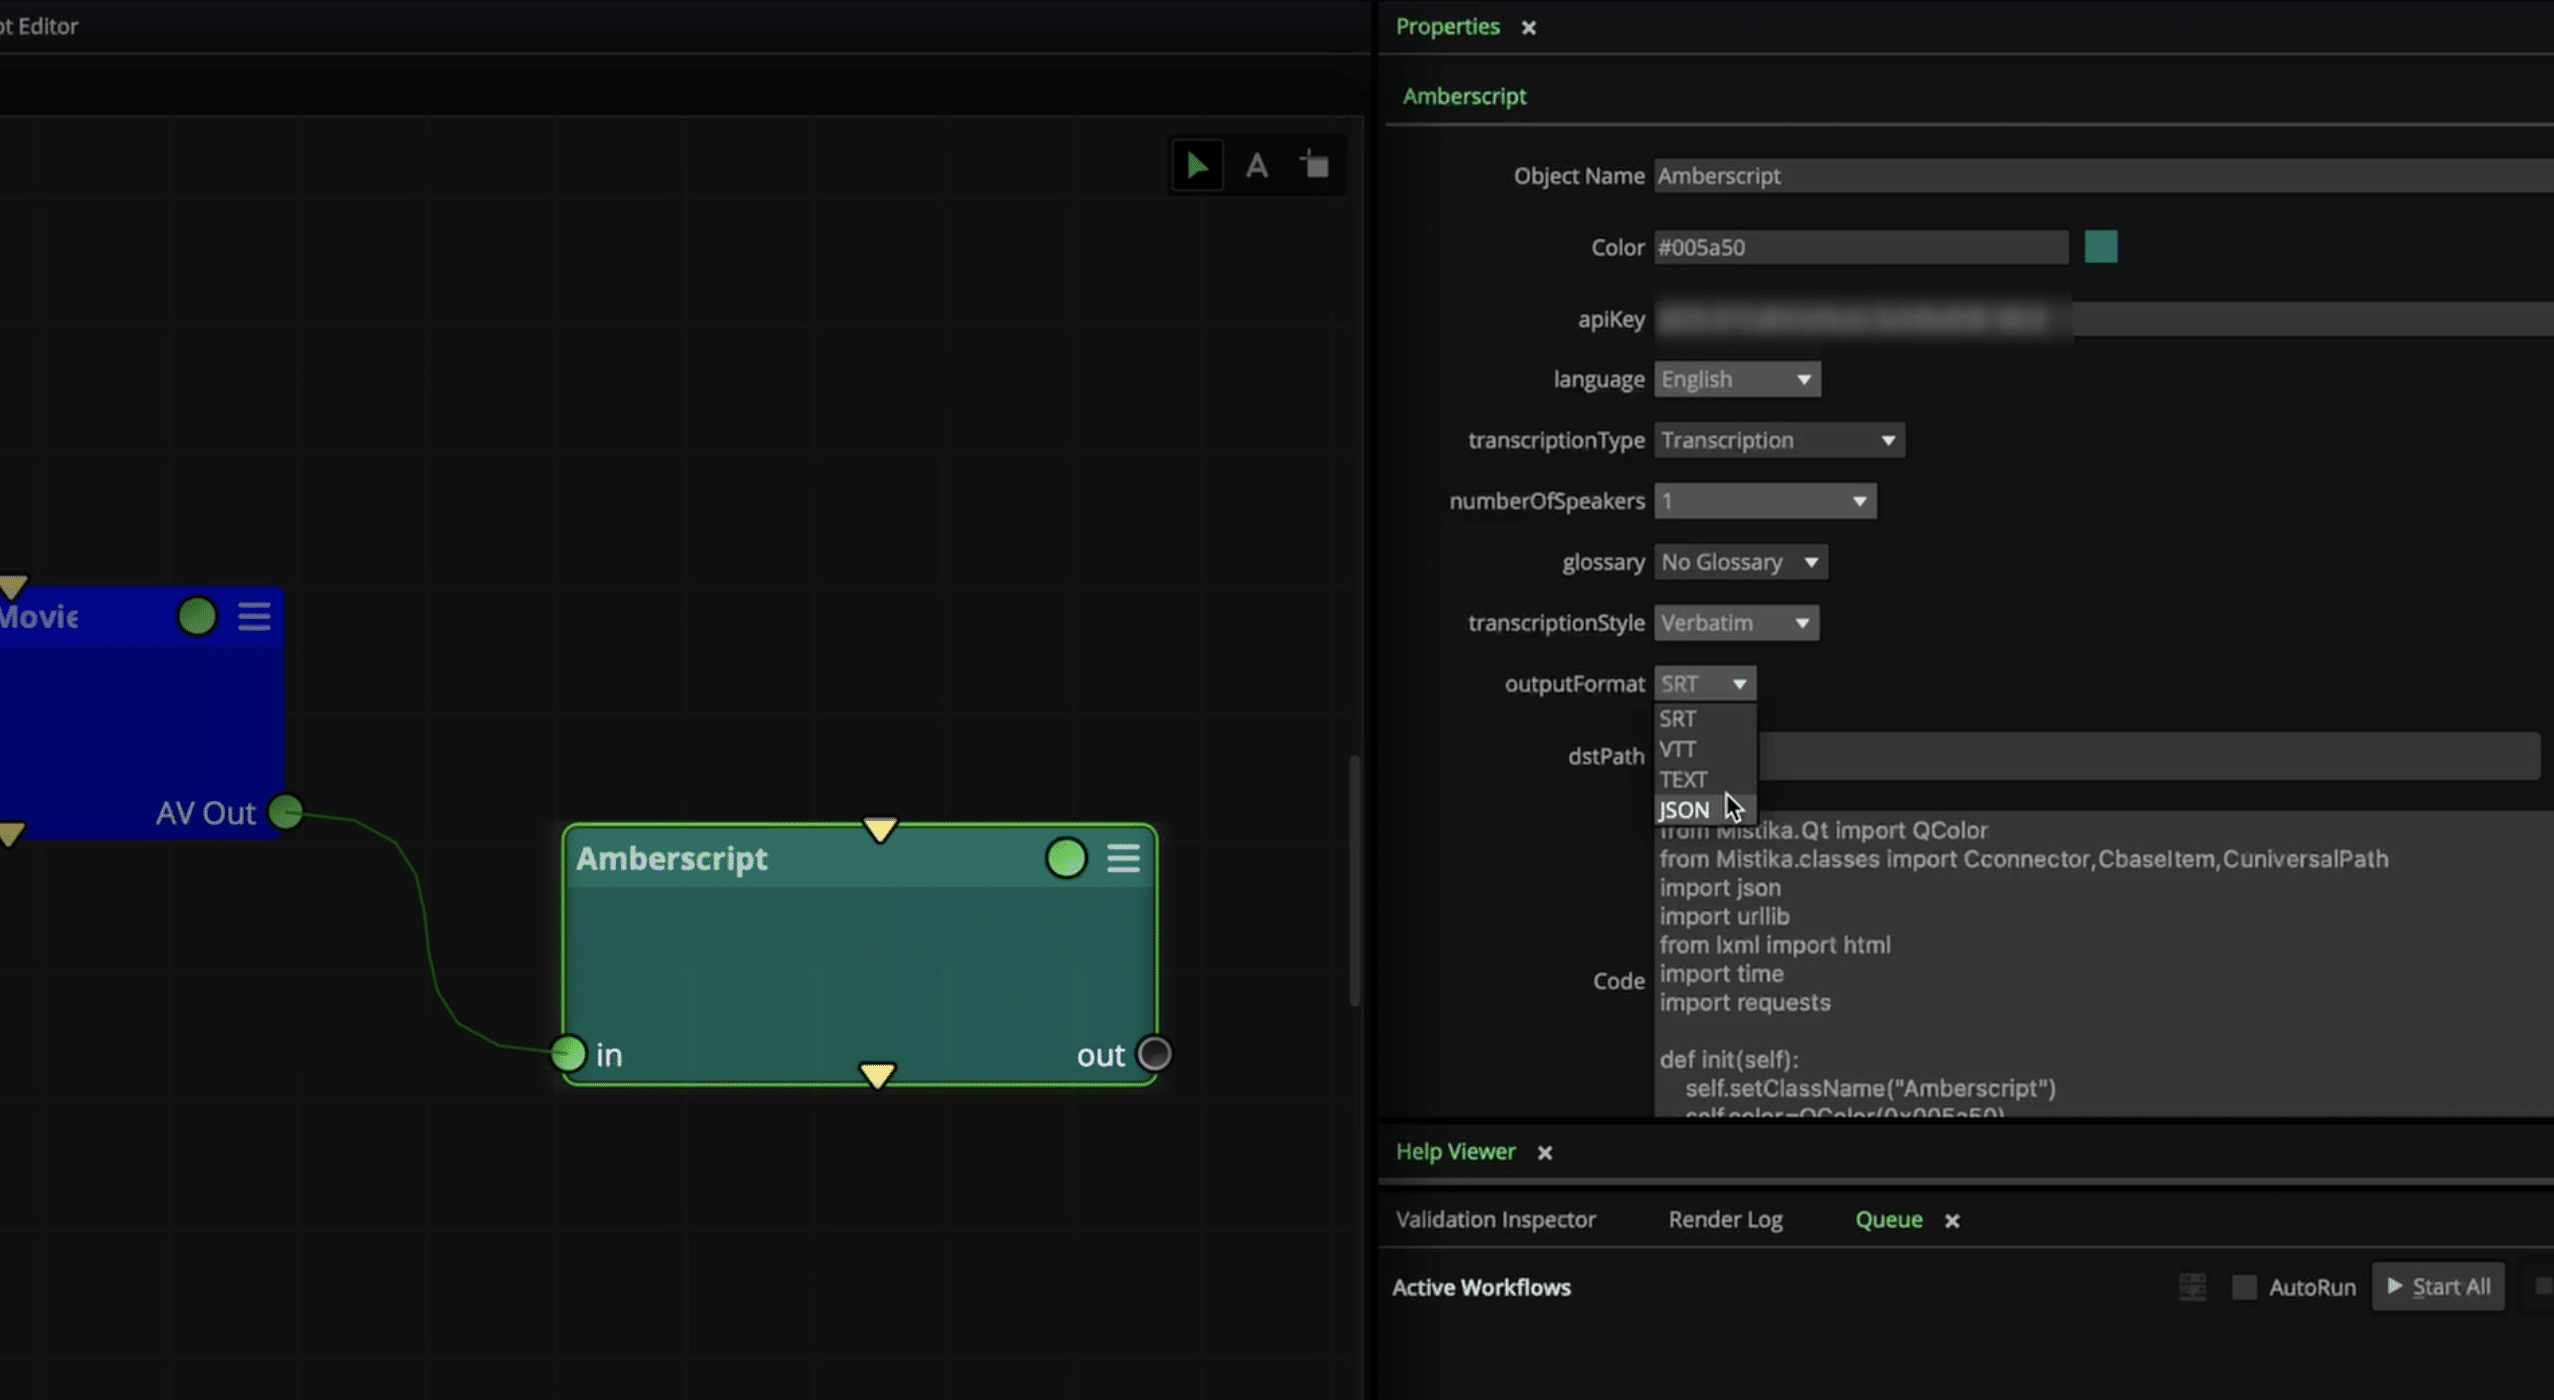Click the Amberscript header in Properties
The height and width of the screenshot is (1400, 2554).
tap(1464, 96)
